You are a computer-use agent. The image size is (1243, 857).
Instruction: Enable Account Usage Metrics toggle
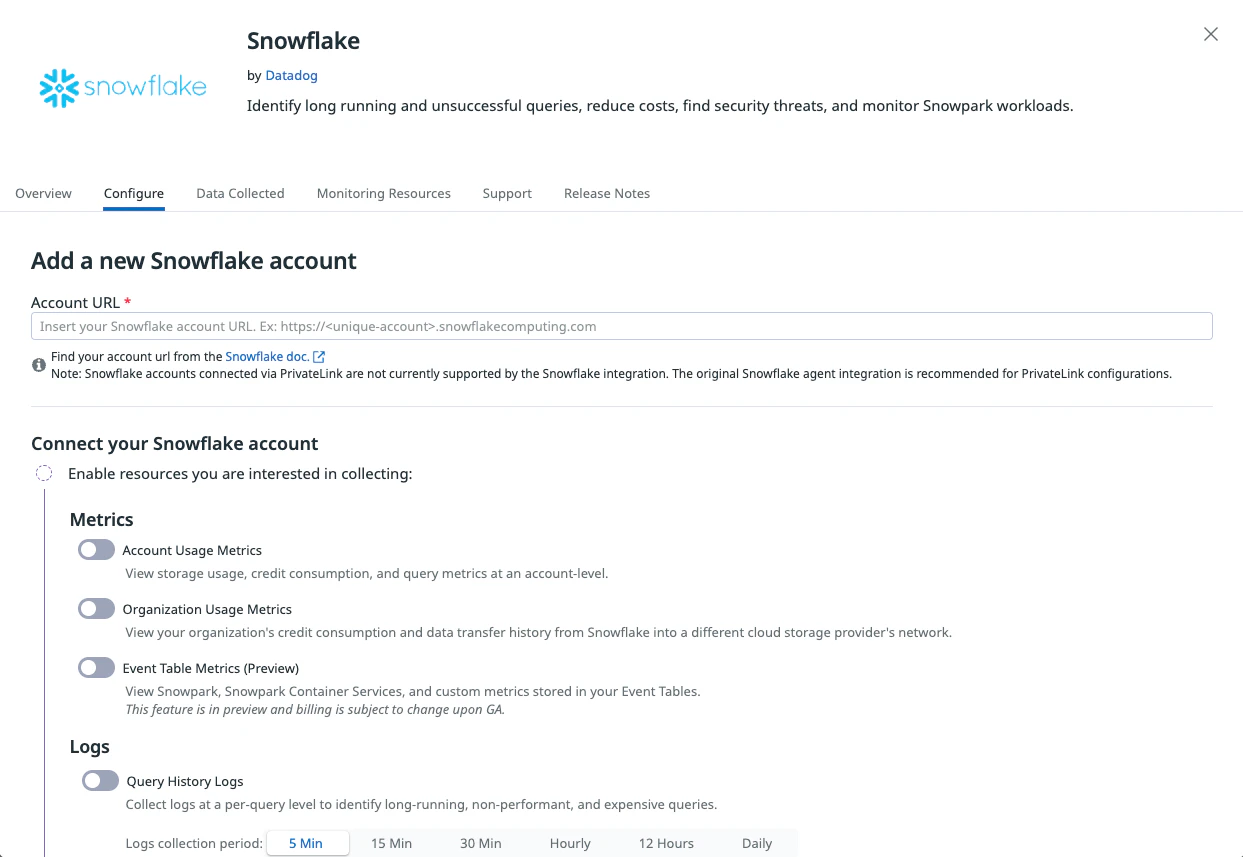(97, 550)
